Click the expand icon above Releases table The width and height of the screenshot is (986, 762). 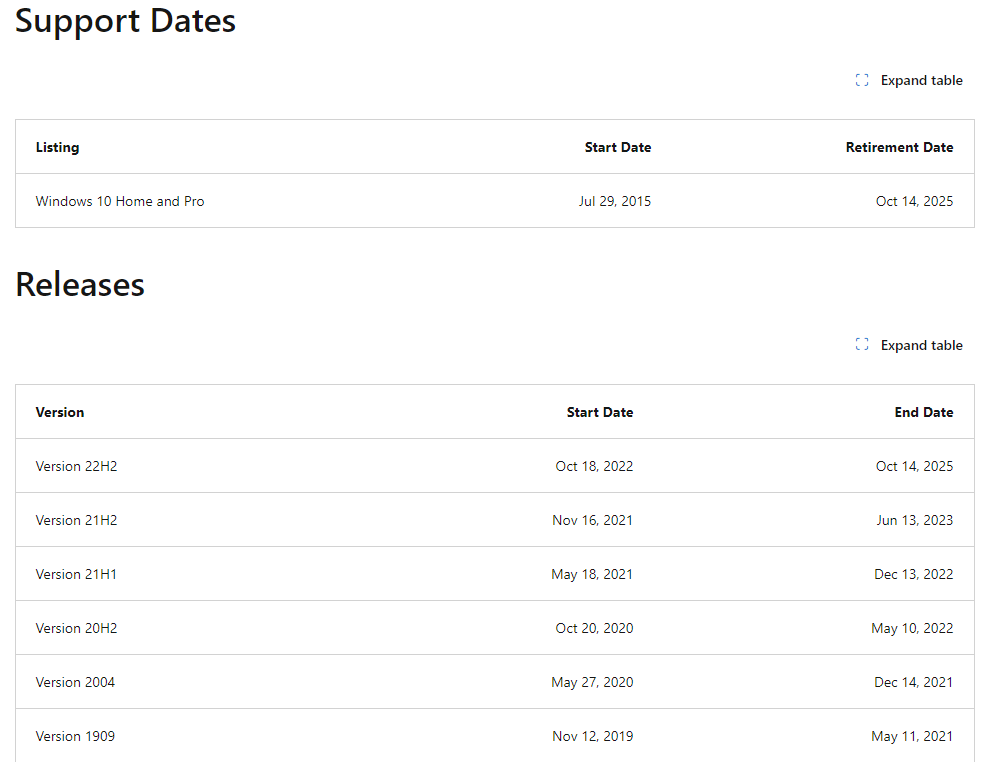coord(862,345)
